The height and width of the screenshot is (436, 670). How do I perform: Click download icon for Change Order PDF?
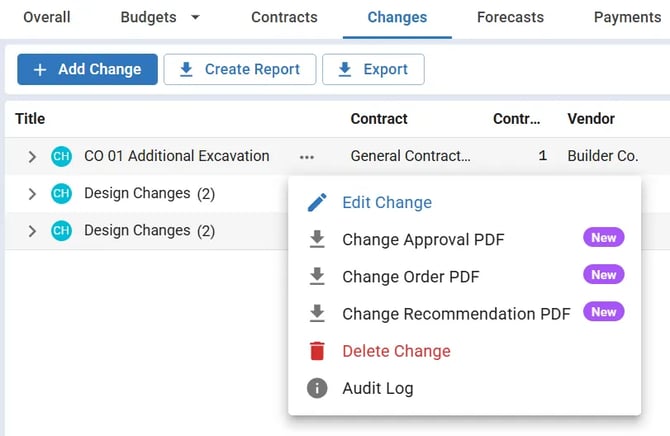tap(317, 277)
